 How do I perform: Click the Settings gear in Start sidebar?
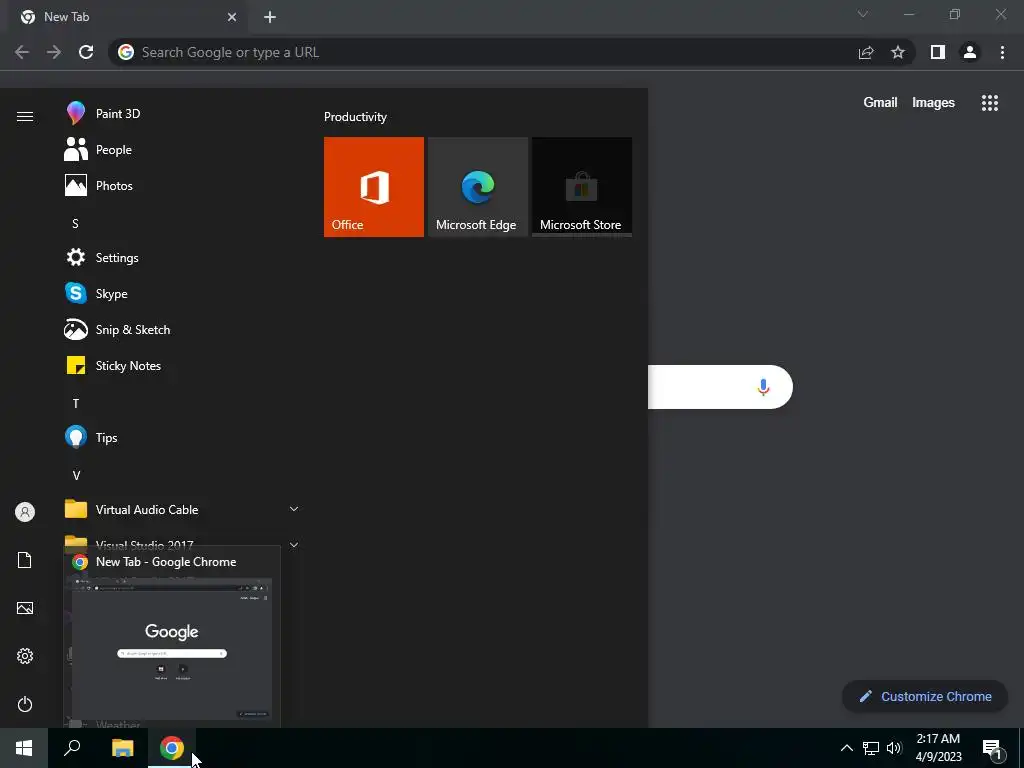tap(25, 656)
